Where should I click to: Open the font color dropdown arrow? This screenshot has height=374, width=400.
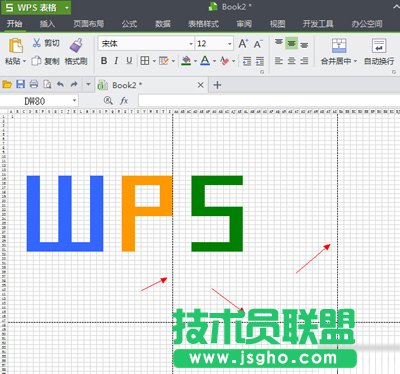(214, 61)
